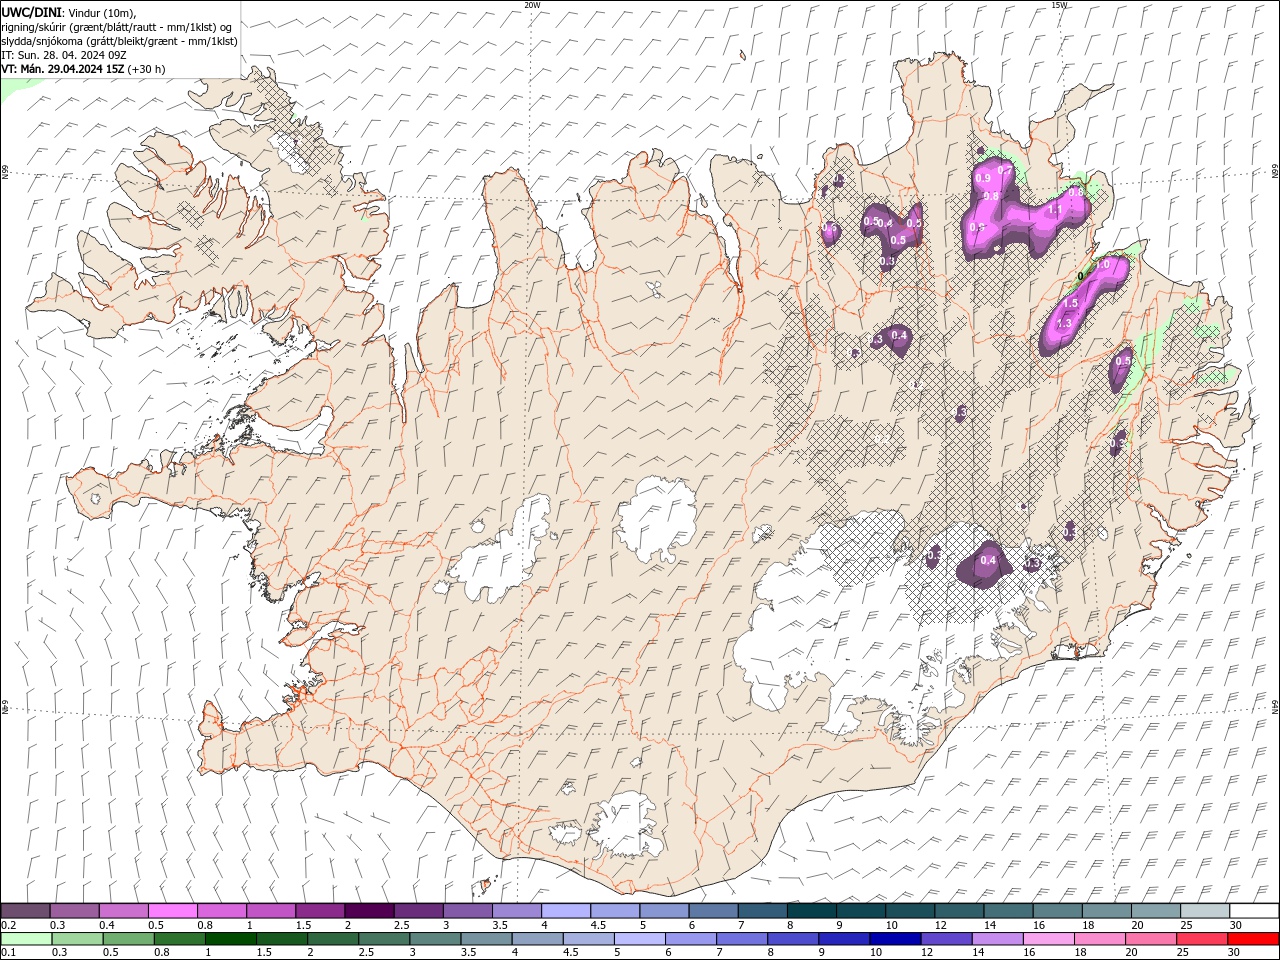Select the deep blue 10 mm rain swatch
Viewport: 1280px width, 960px height.
(x=894, y=939)
